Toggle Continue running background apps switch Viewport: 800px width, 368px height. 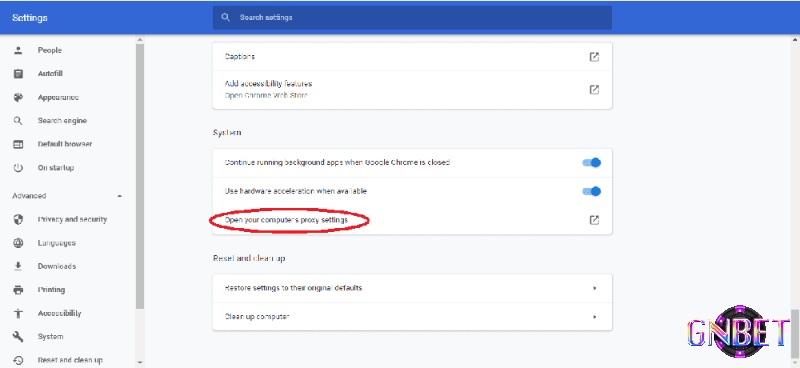[x=591, y=163]
